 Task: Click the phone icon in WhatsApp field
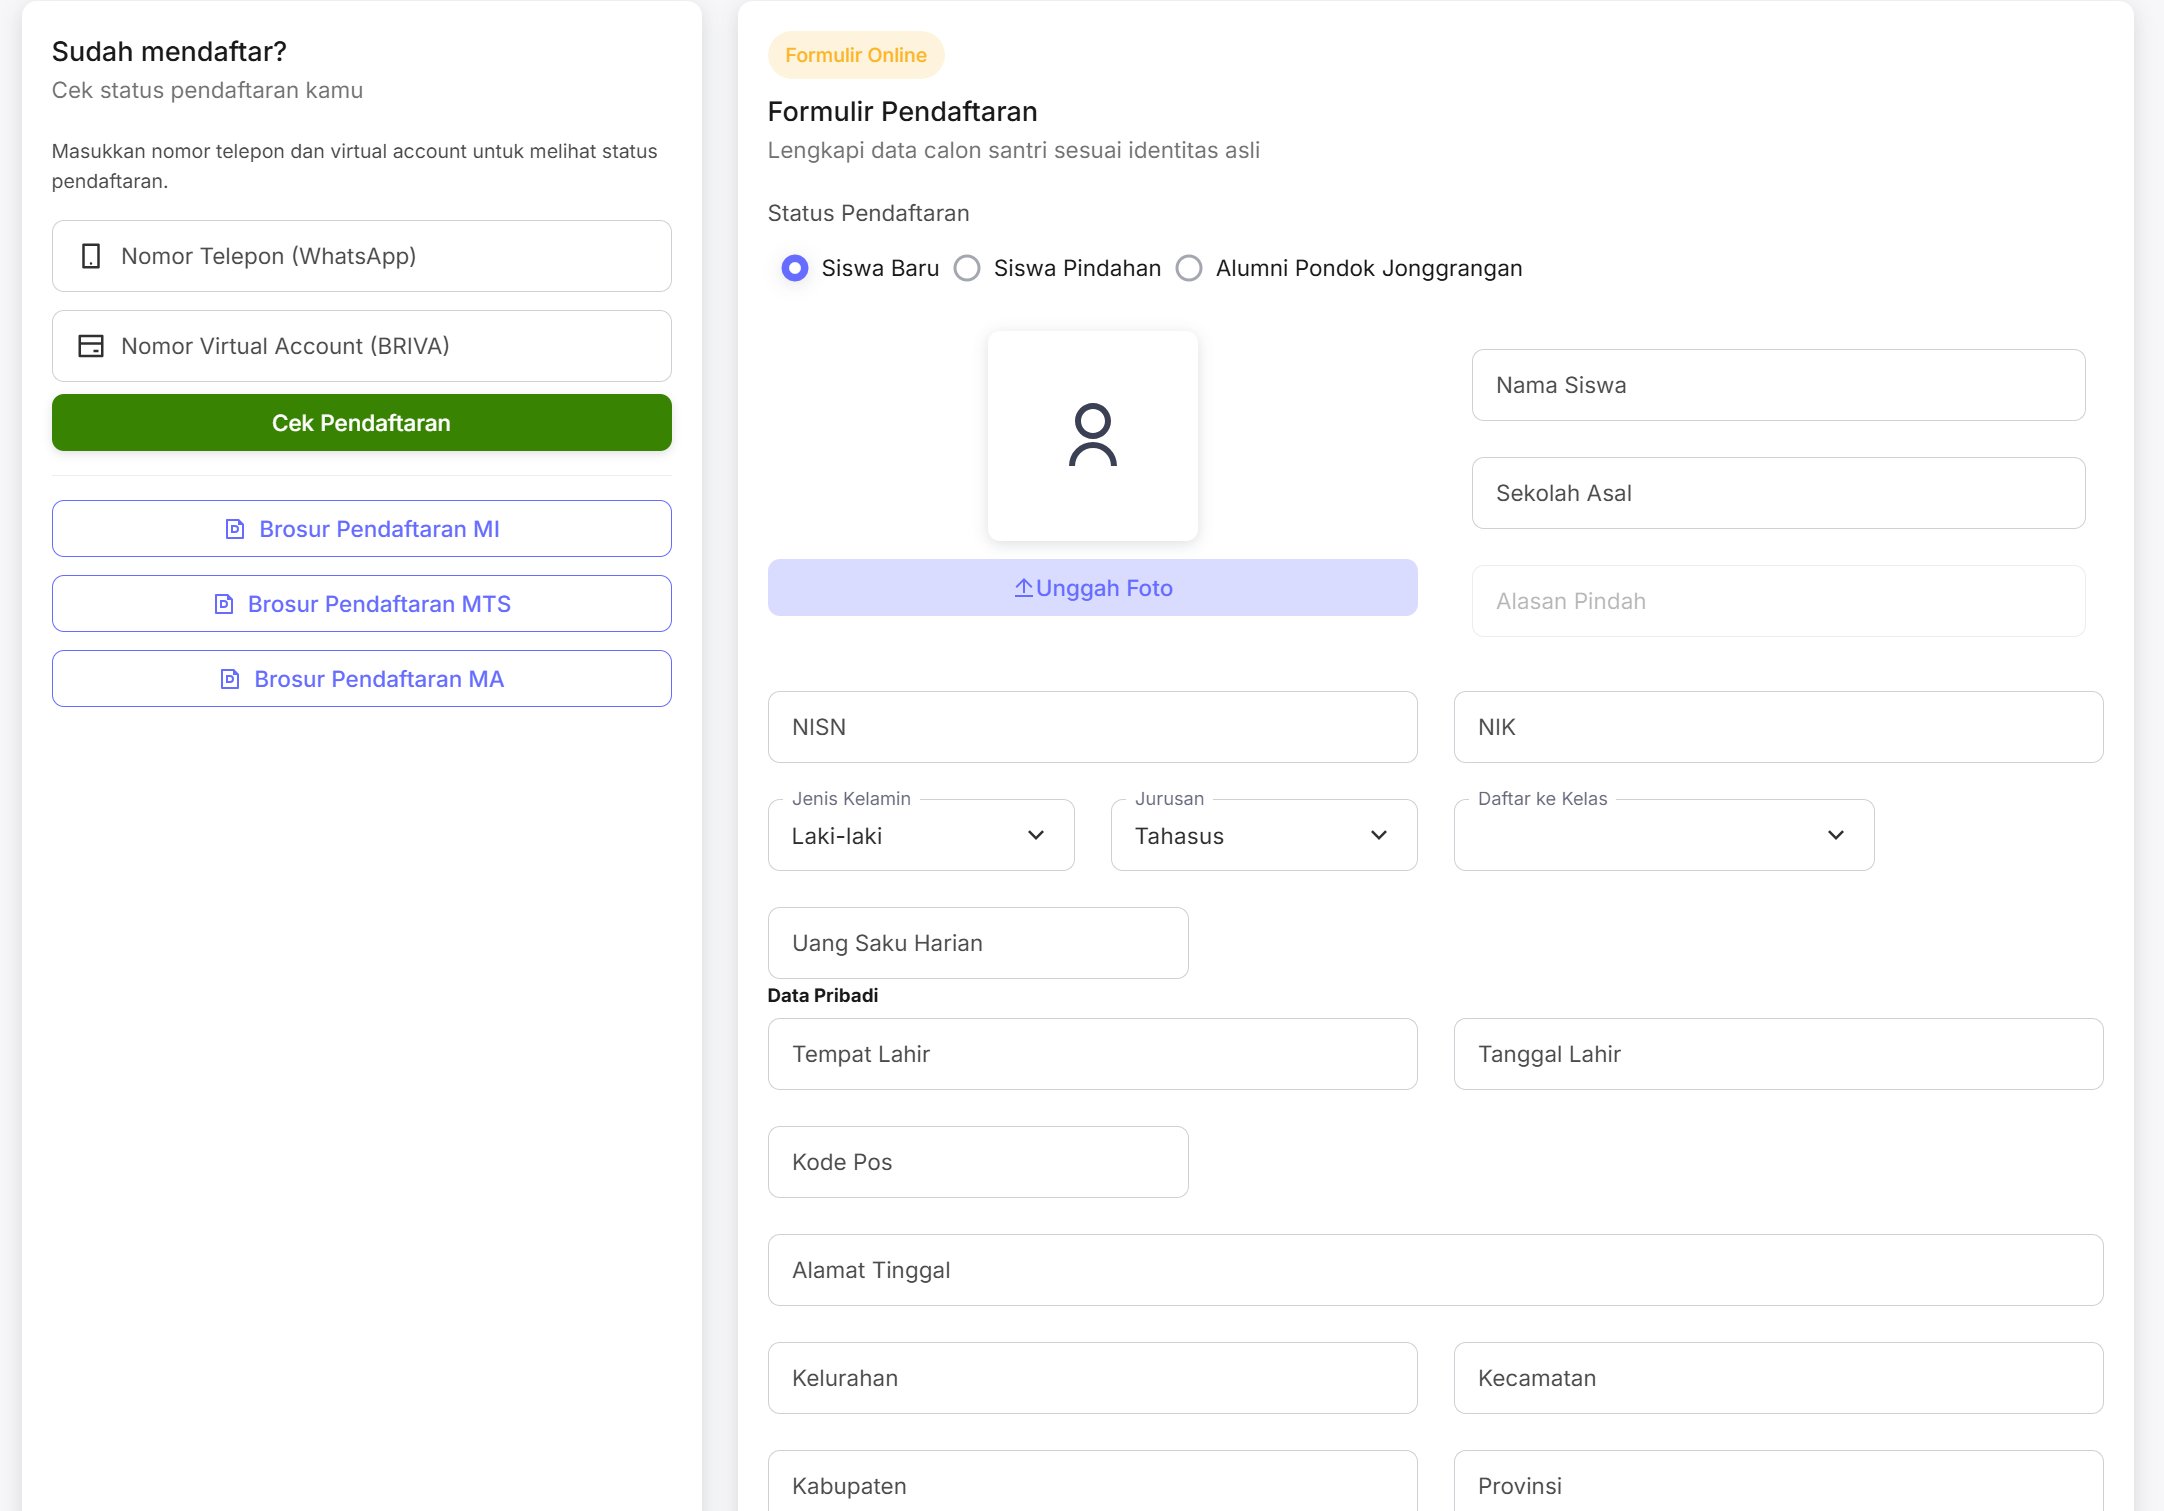click(x=91, y=256)
